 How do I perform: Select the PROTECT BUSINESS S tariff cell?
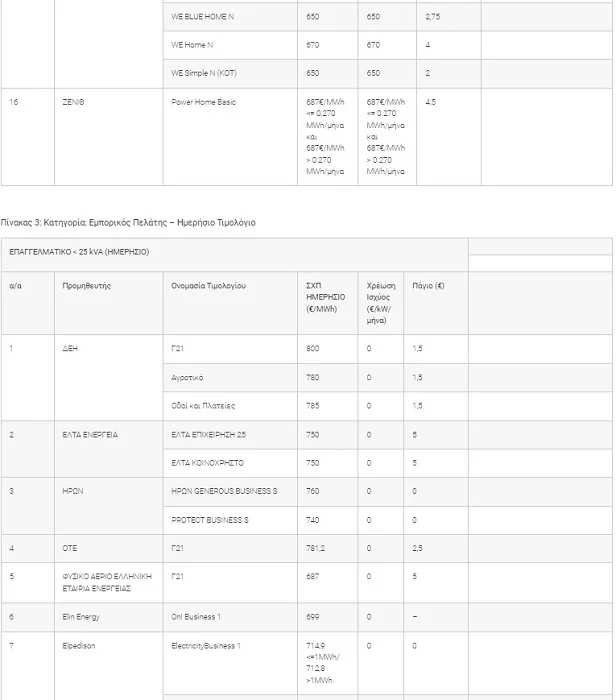[x=210, y=520]
